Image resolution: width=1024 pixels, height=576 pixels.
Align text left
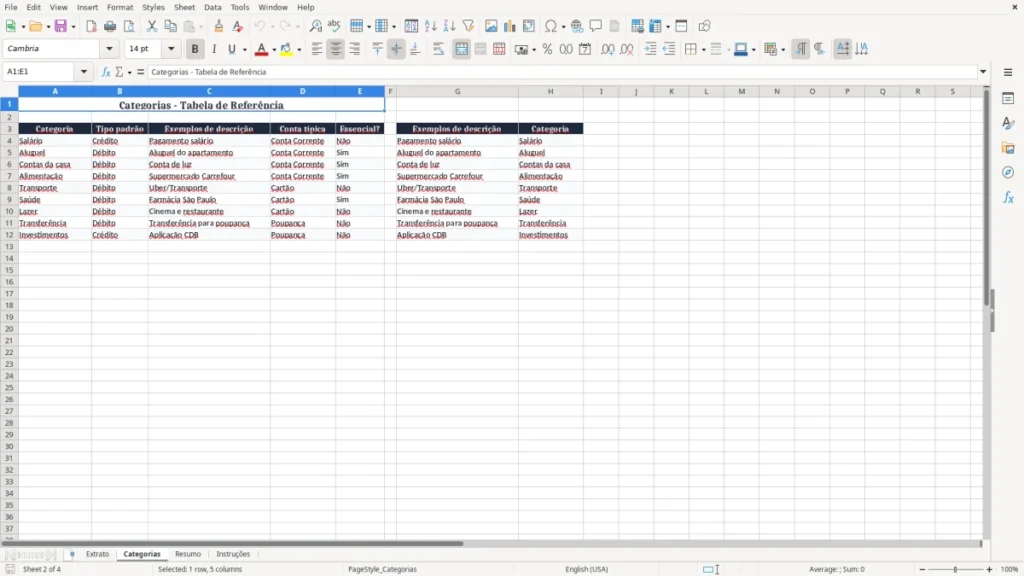[x=317, y=49]
